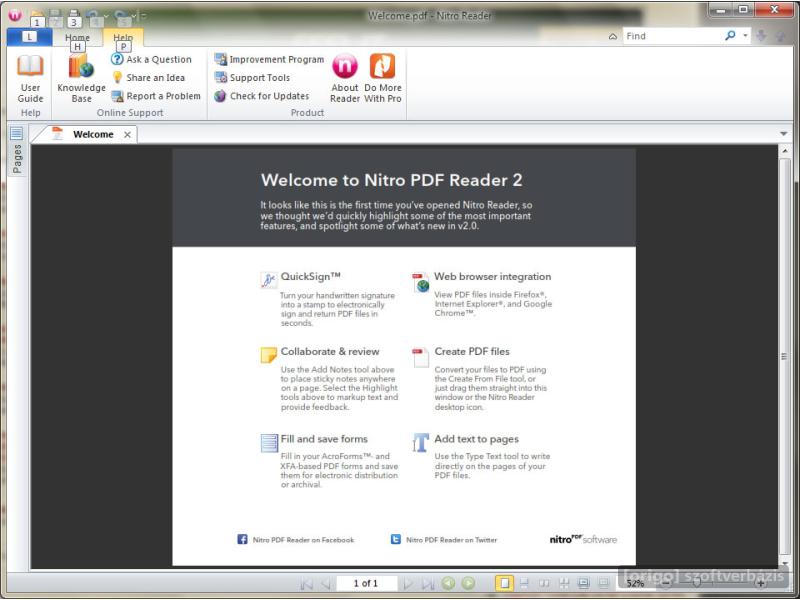The width and height of the screenshot is (800, 600).
Task: Click Do More With Pro
Action: point(383,79)
